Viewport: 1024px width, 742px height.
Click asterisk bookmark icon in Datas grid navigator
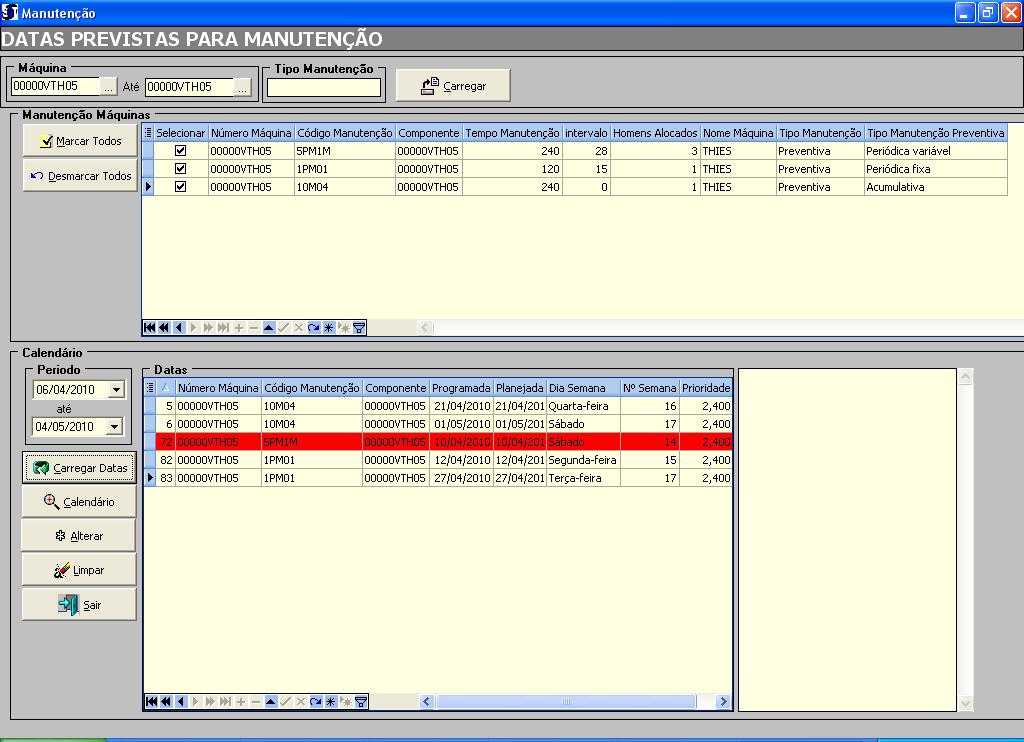pyautogui.click(x=329, y=702)
